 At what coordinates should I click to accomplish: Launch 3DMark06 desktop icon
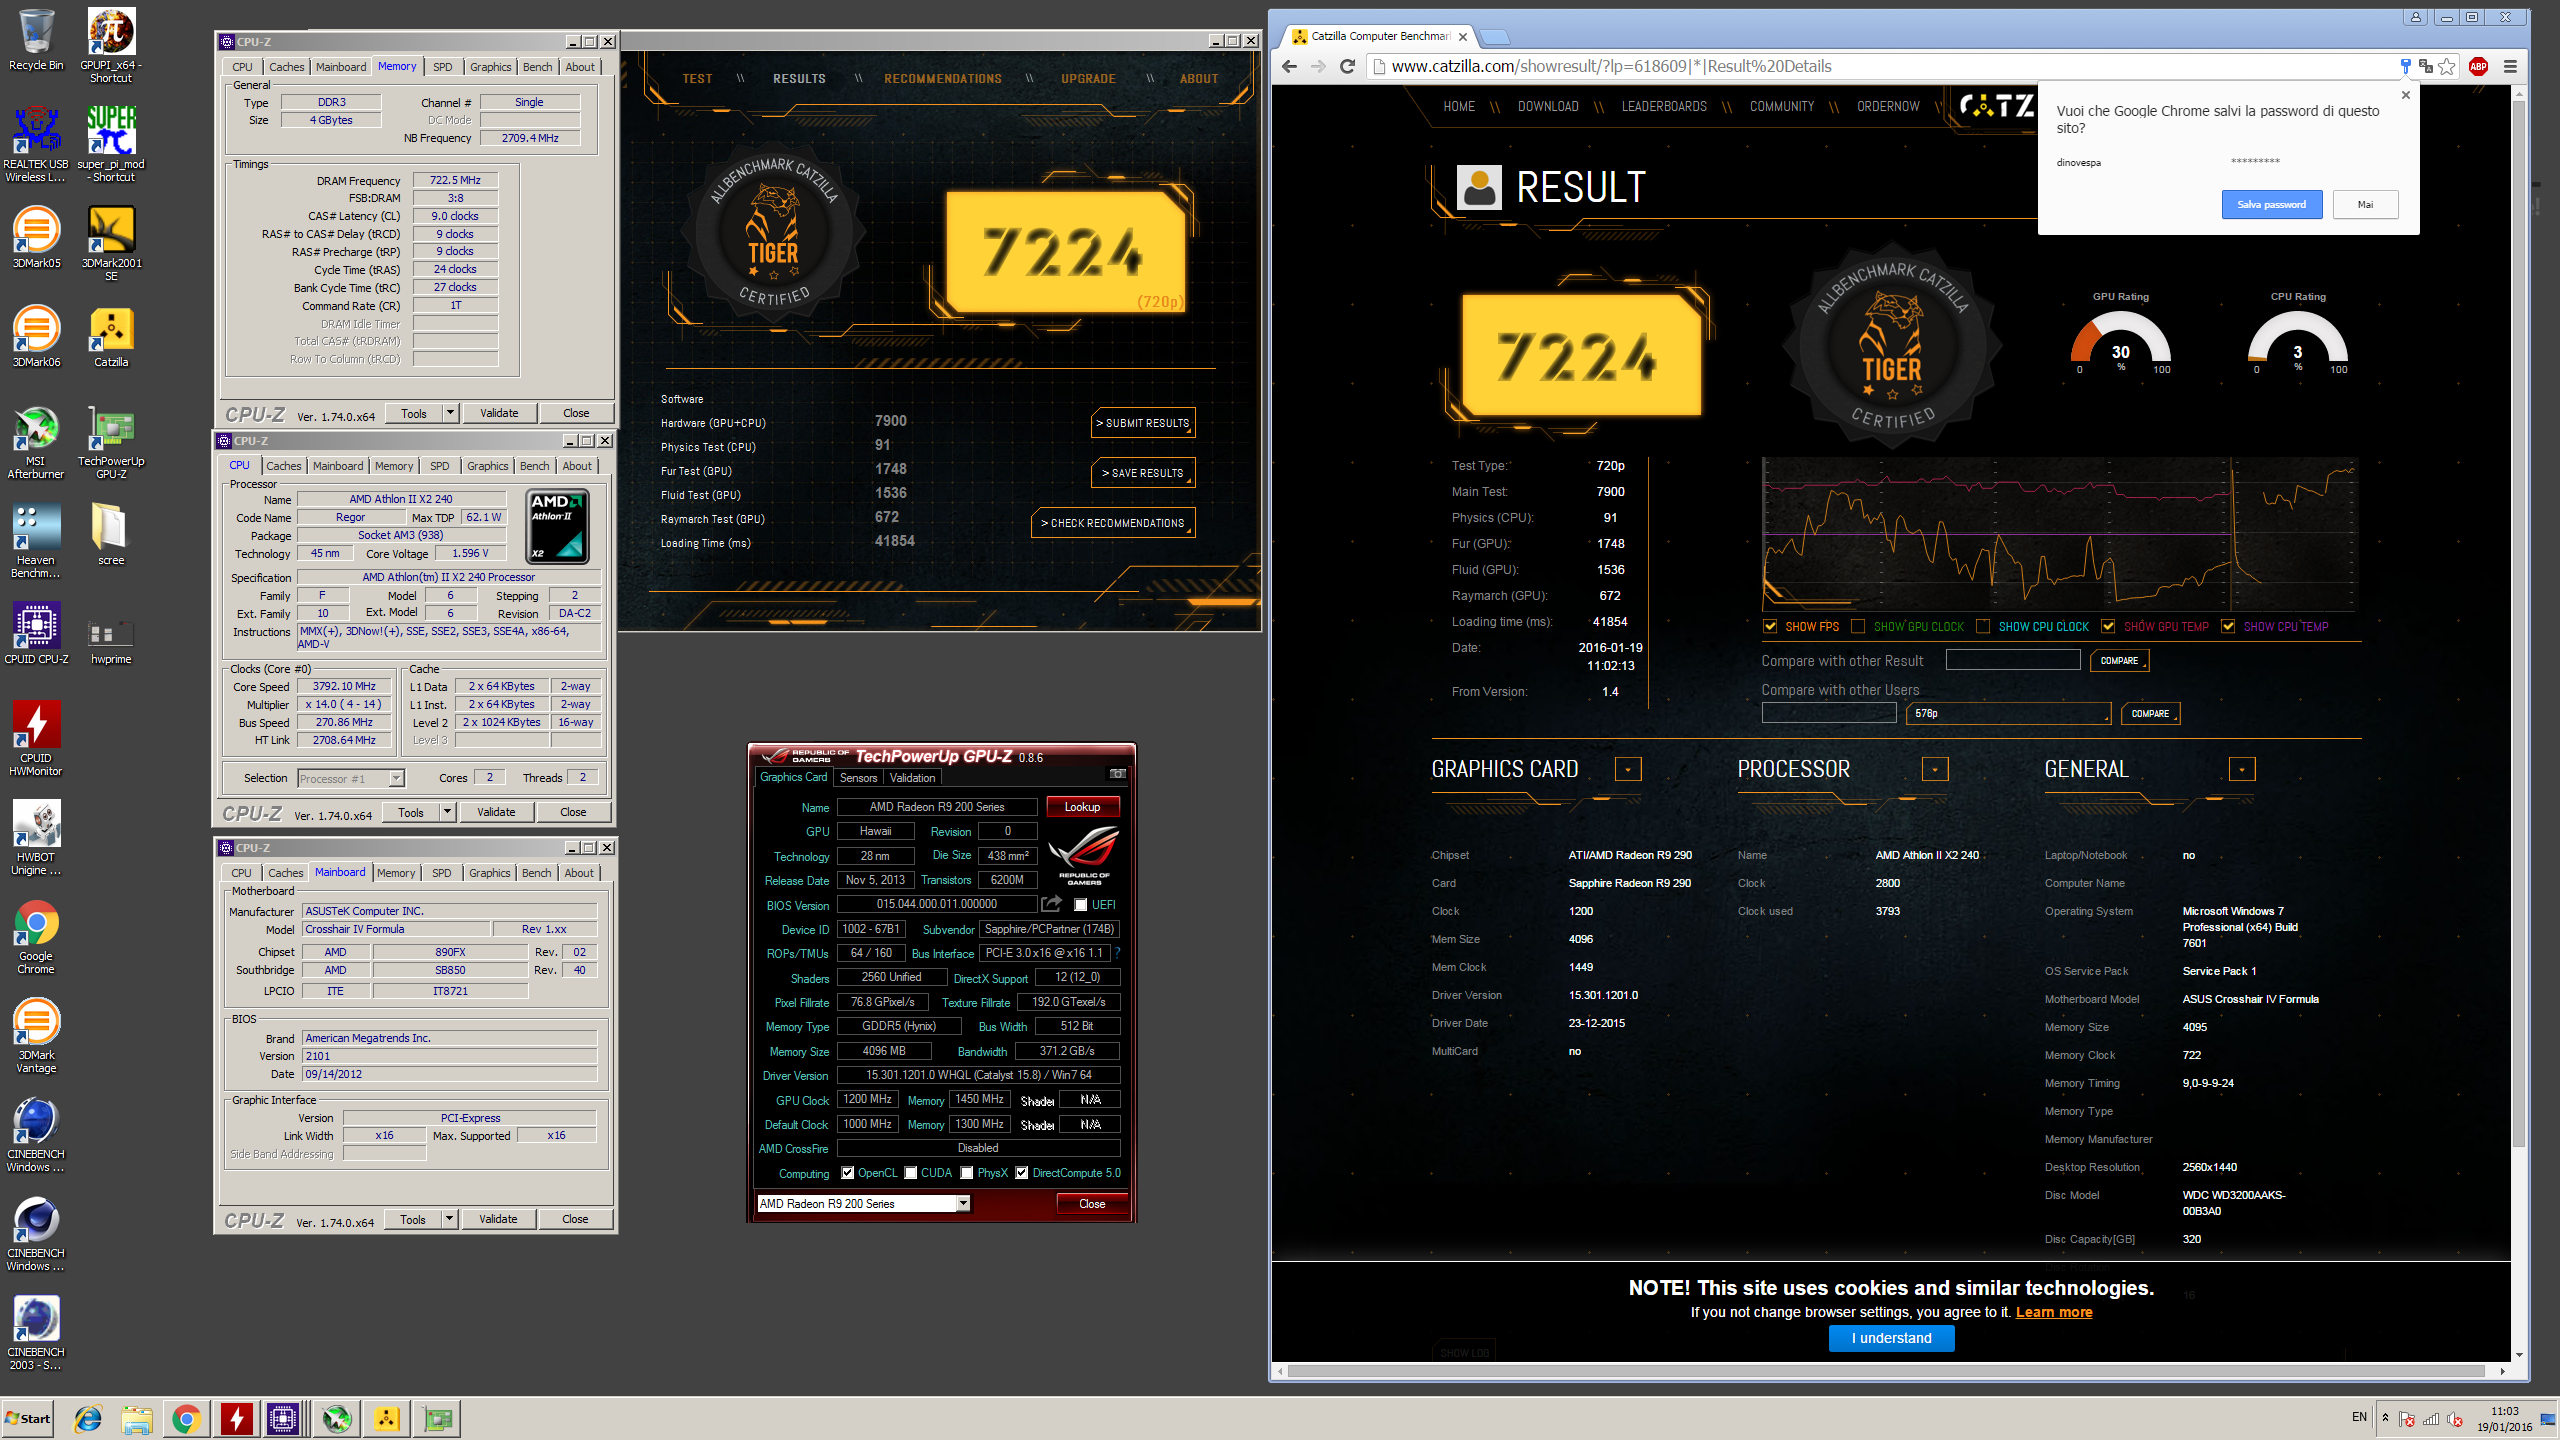(36, 336)
